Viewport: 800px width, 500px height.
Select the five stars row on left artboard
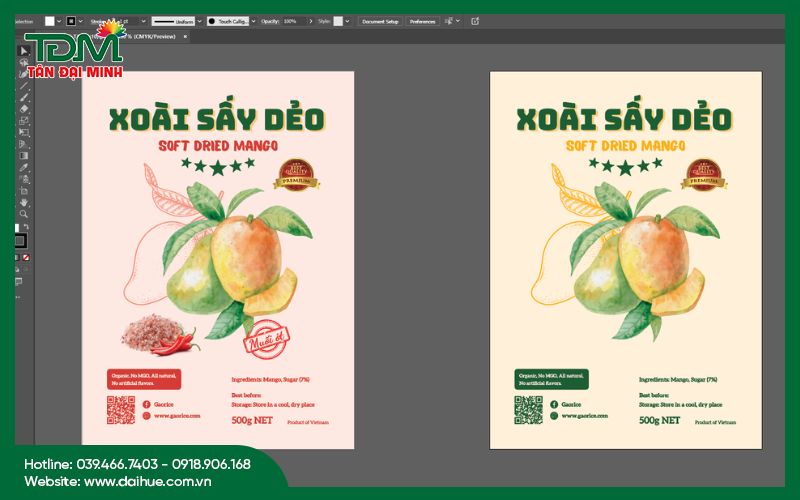click(218, 165)
